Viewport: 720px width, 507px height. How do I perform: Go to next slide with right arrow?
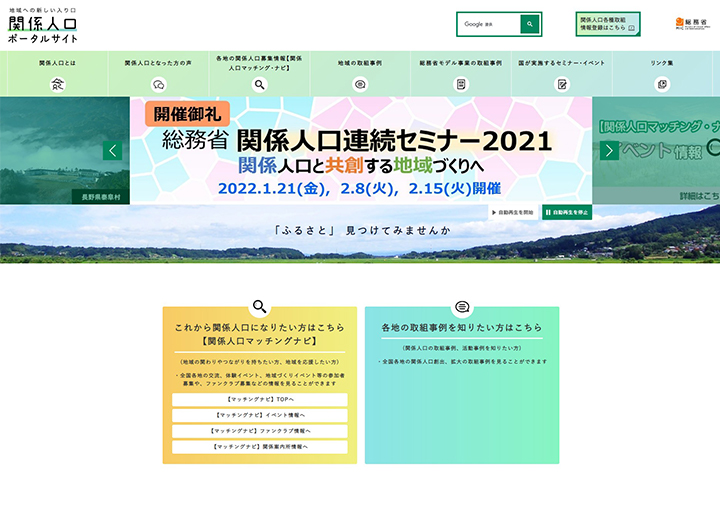609,151
